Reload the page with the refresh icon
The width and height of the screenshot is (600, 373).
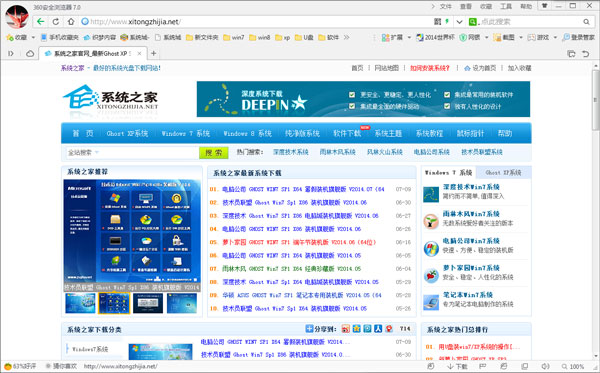pyautogui.click(x=56, y=21)
